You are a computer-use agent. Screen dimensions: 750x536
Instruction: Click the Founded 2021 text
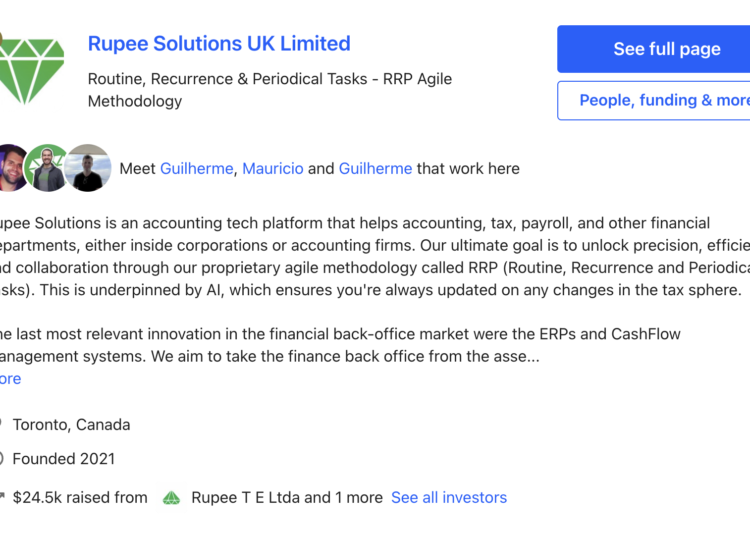tap(64, 459)
